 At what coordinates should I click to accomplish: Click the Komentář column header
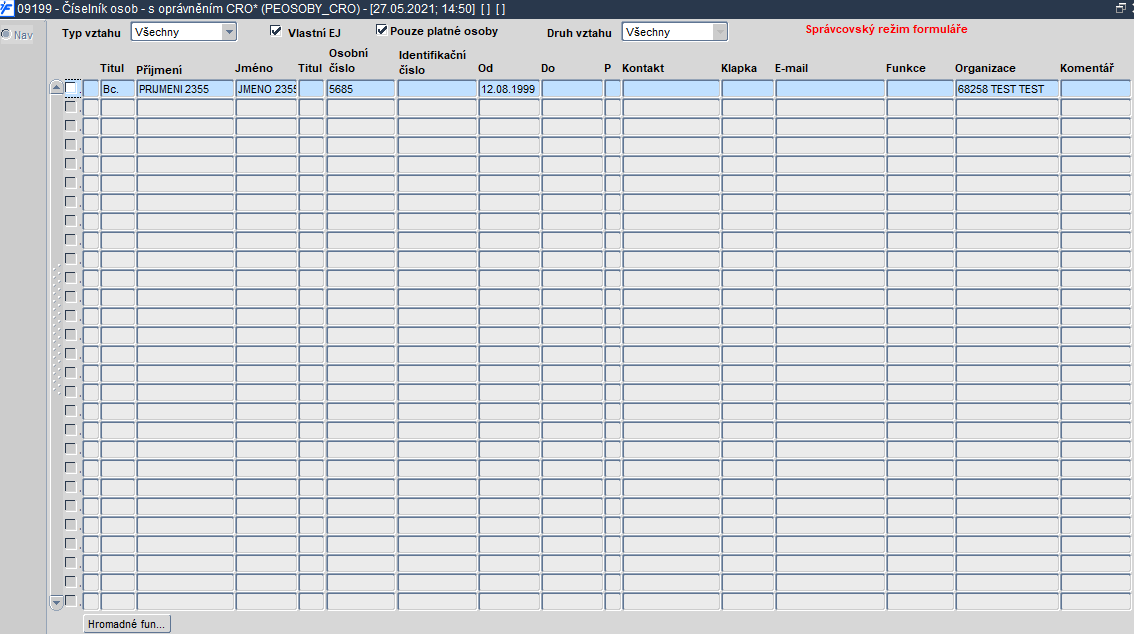pyautogui.click(x=1087, y=68)
